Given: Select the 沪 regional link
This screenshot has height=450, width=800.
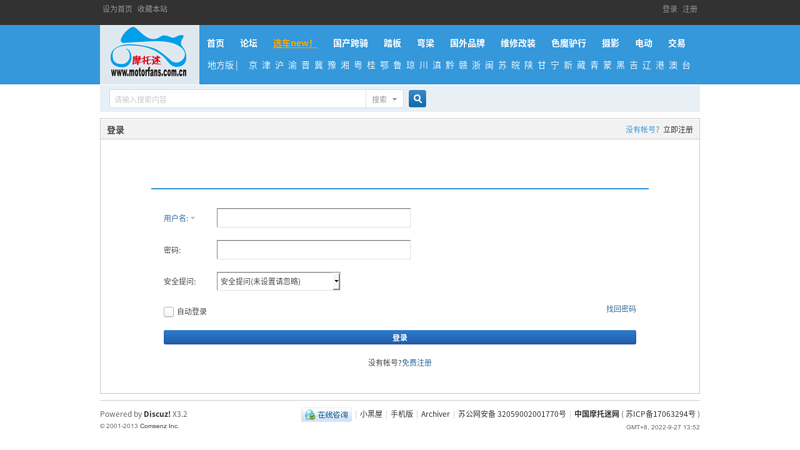Looking at the screenshot, I should coord(279,65).
